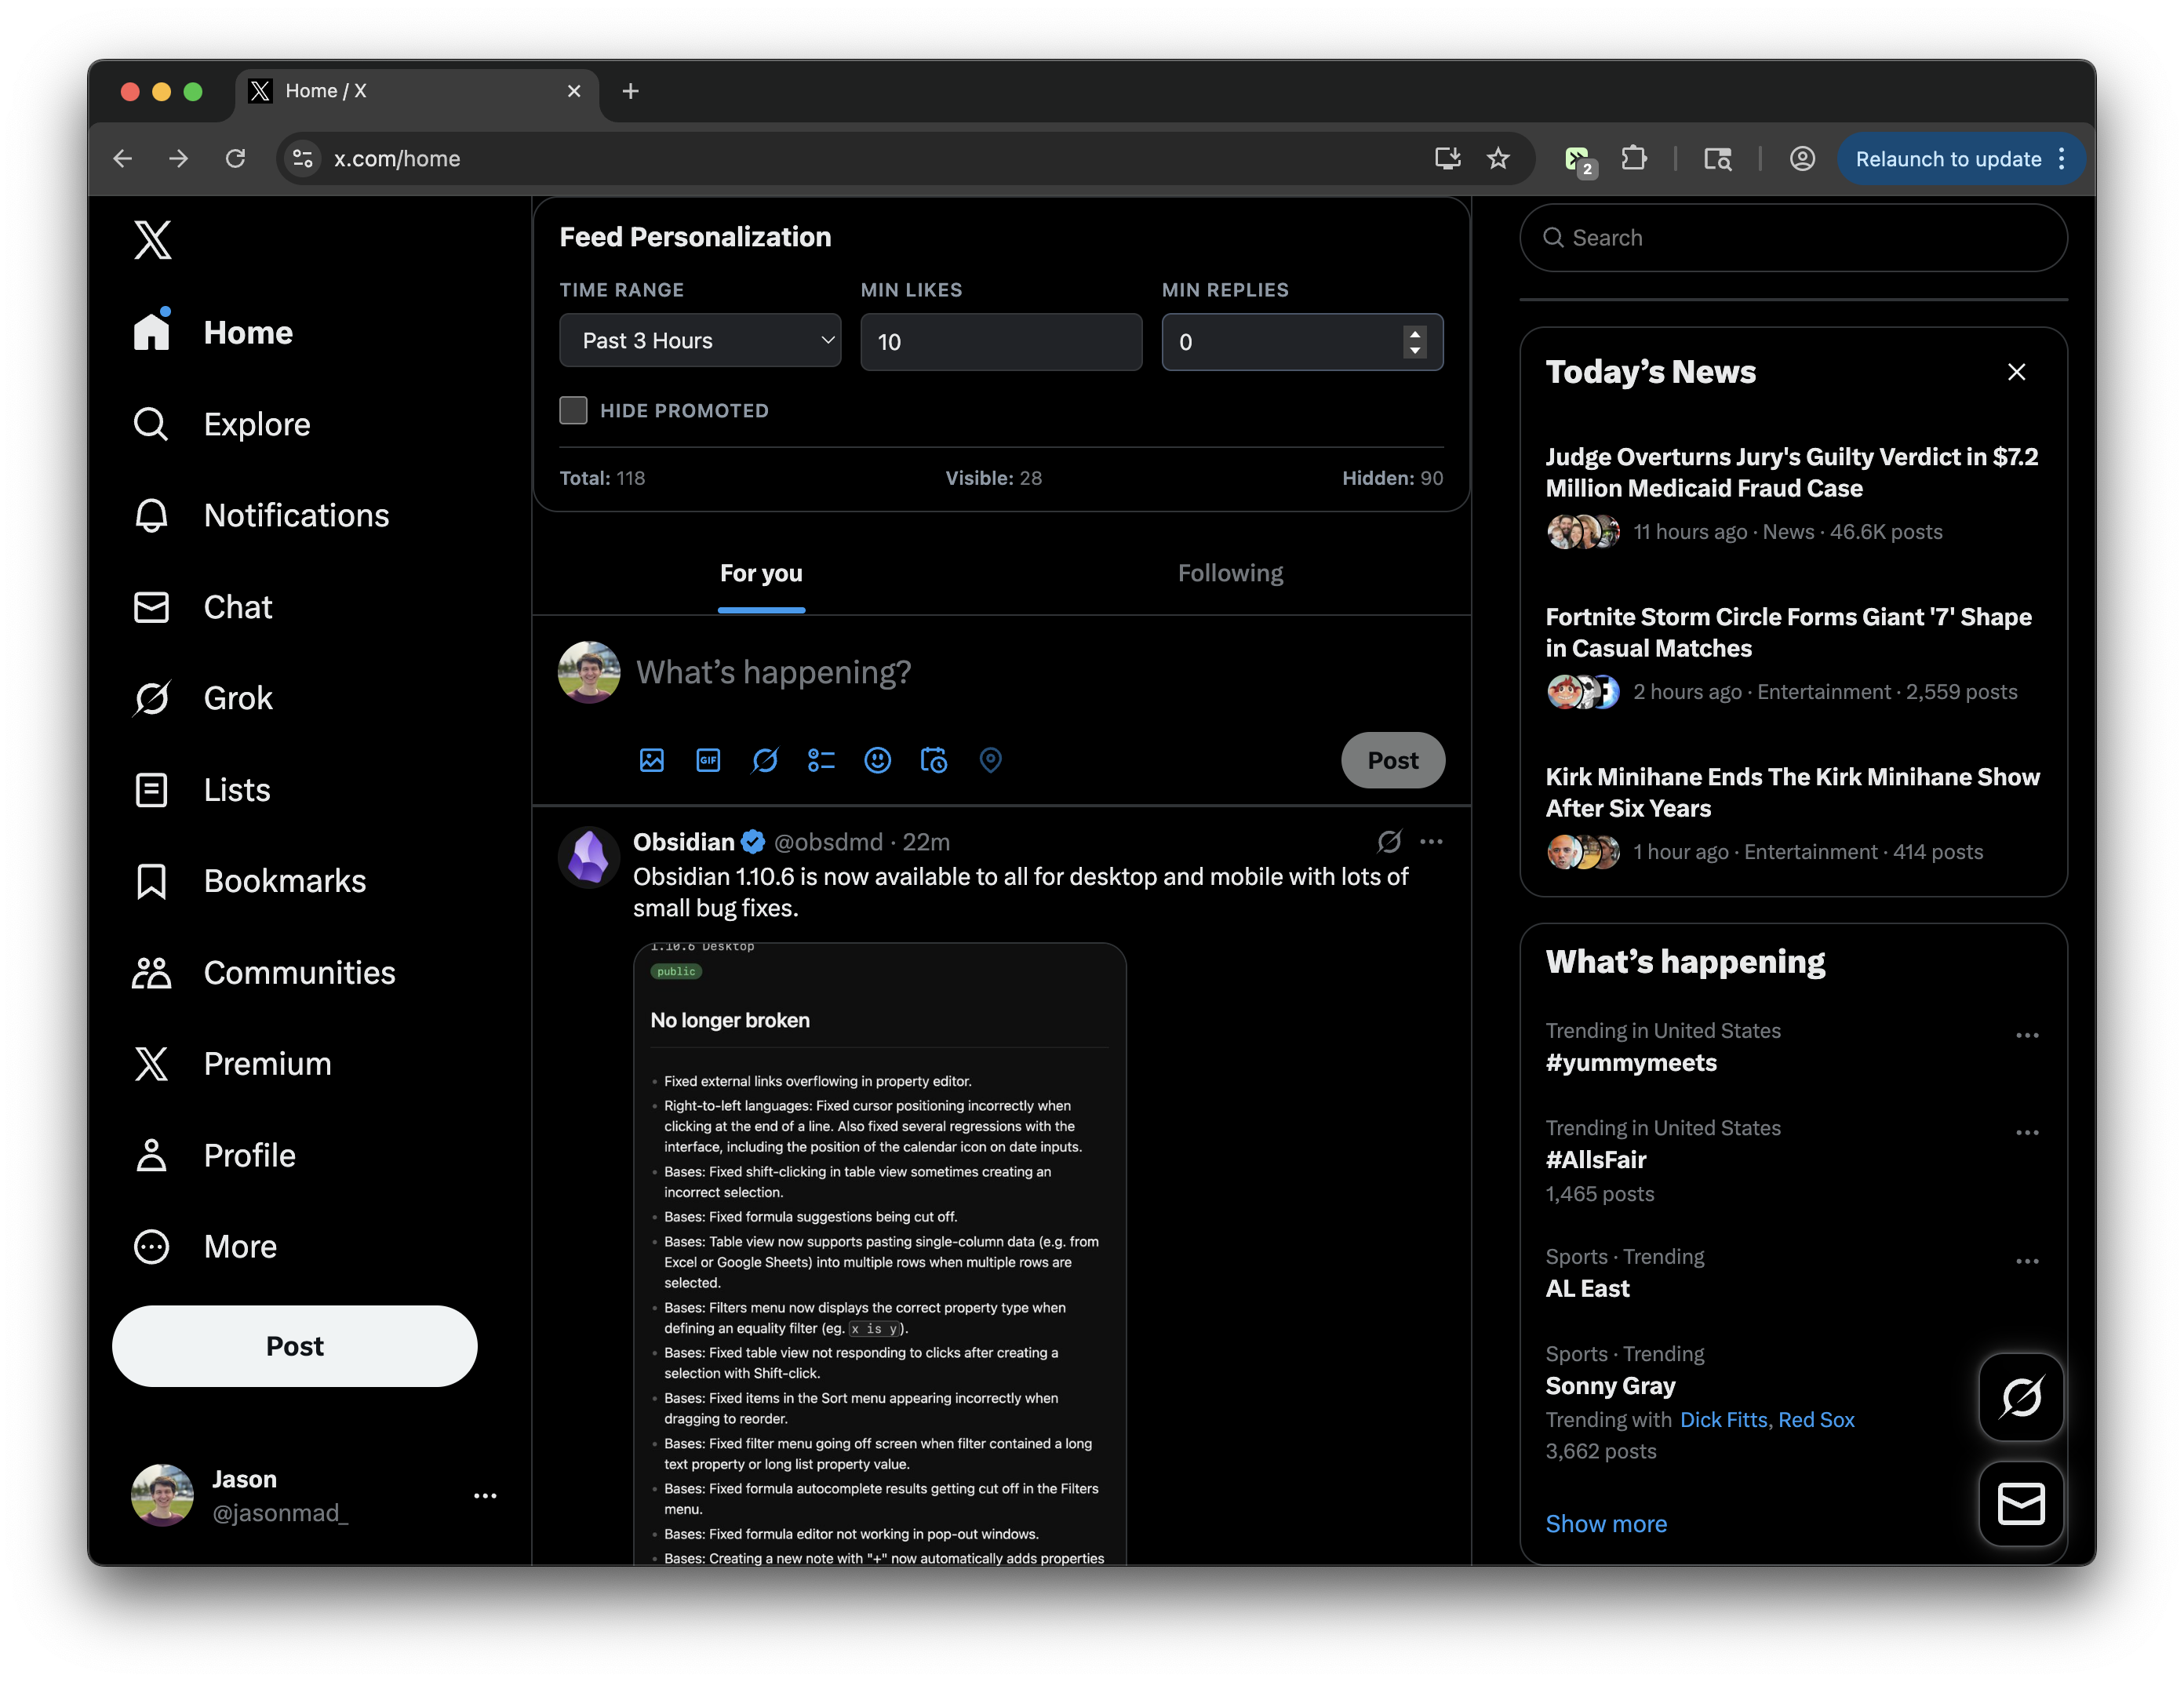2184x1682 pixels.
Task: Open the Time Range dropdown
Action: pos(700,341)
